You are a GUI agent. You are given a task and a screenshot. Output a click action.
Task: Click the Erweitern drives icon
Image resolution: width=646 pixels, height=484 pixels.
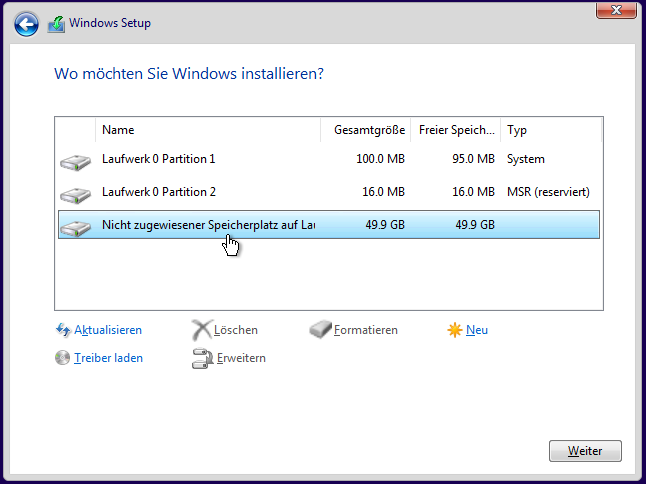tap(202, 358)
